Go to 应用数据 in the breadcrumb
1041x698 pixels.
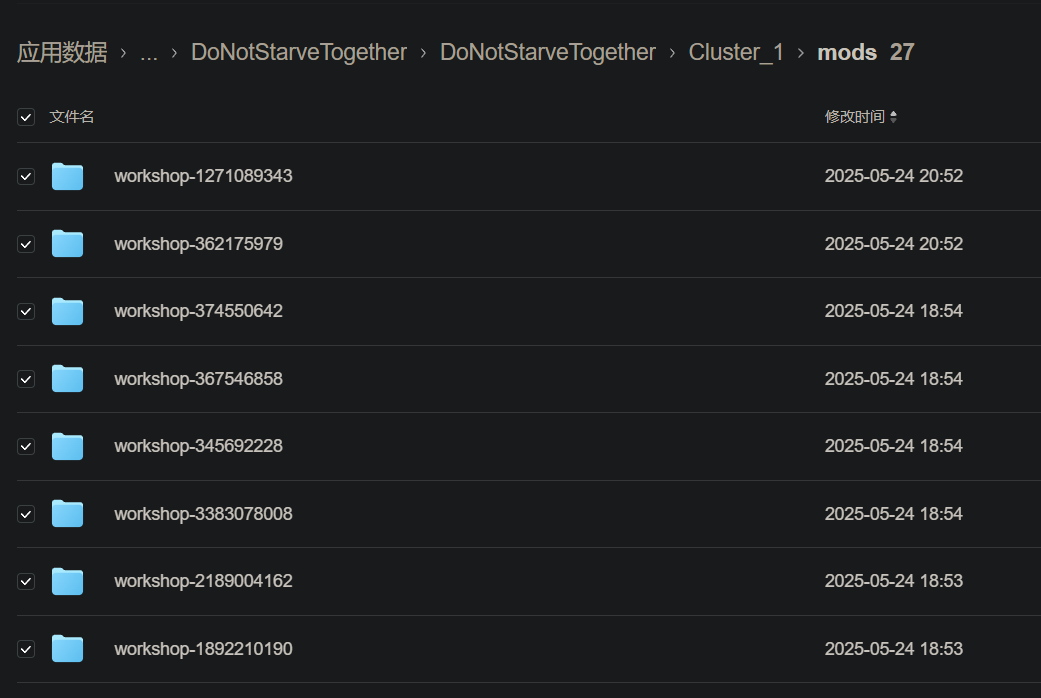62,52
